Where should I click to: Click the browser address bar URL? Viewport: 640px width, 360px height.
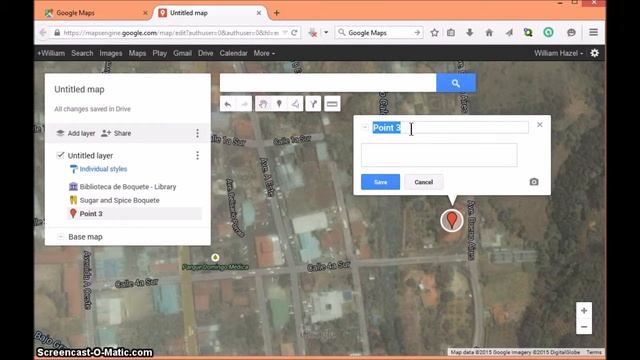(171, 33)
